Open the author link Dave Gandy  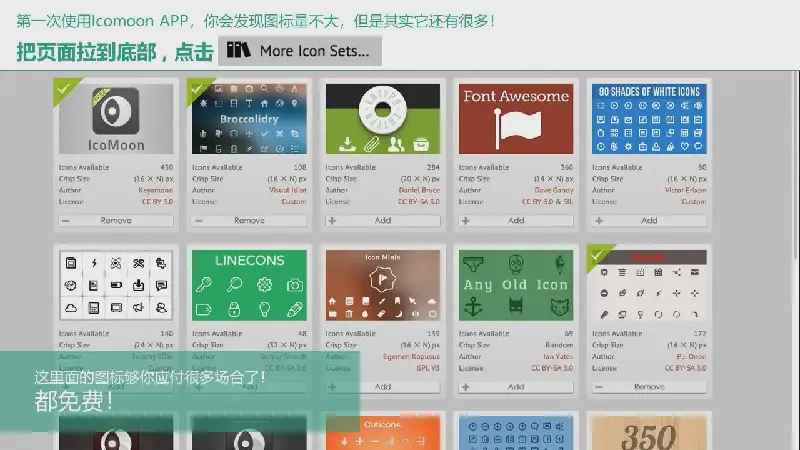click(554, 190)
